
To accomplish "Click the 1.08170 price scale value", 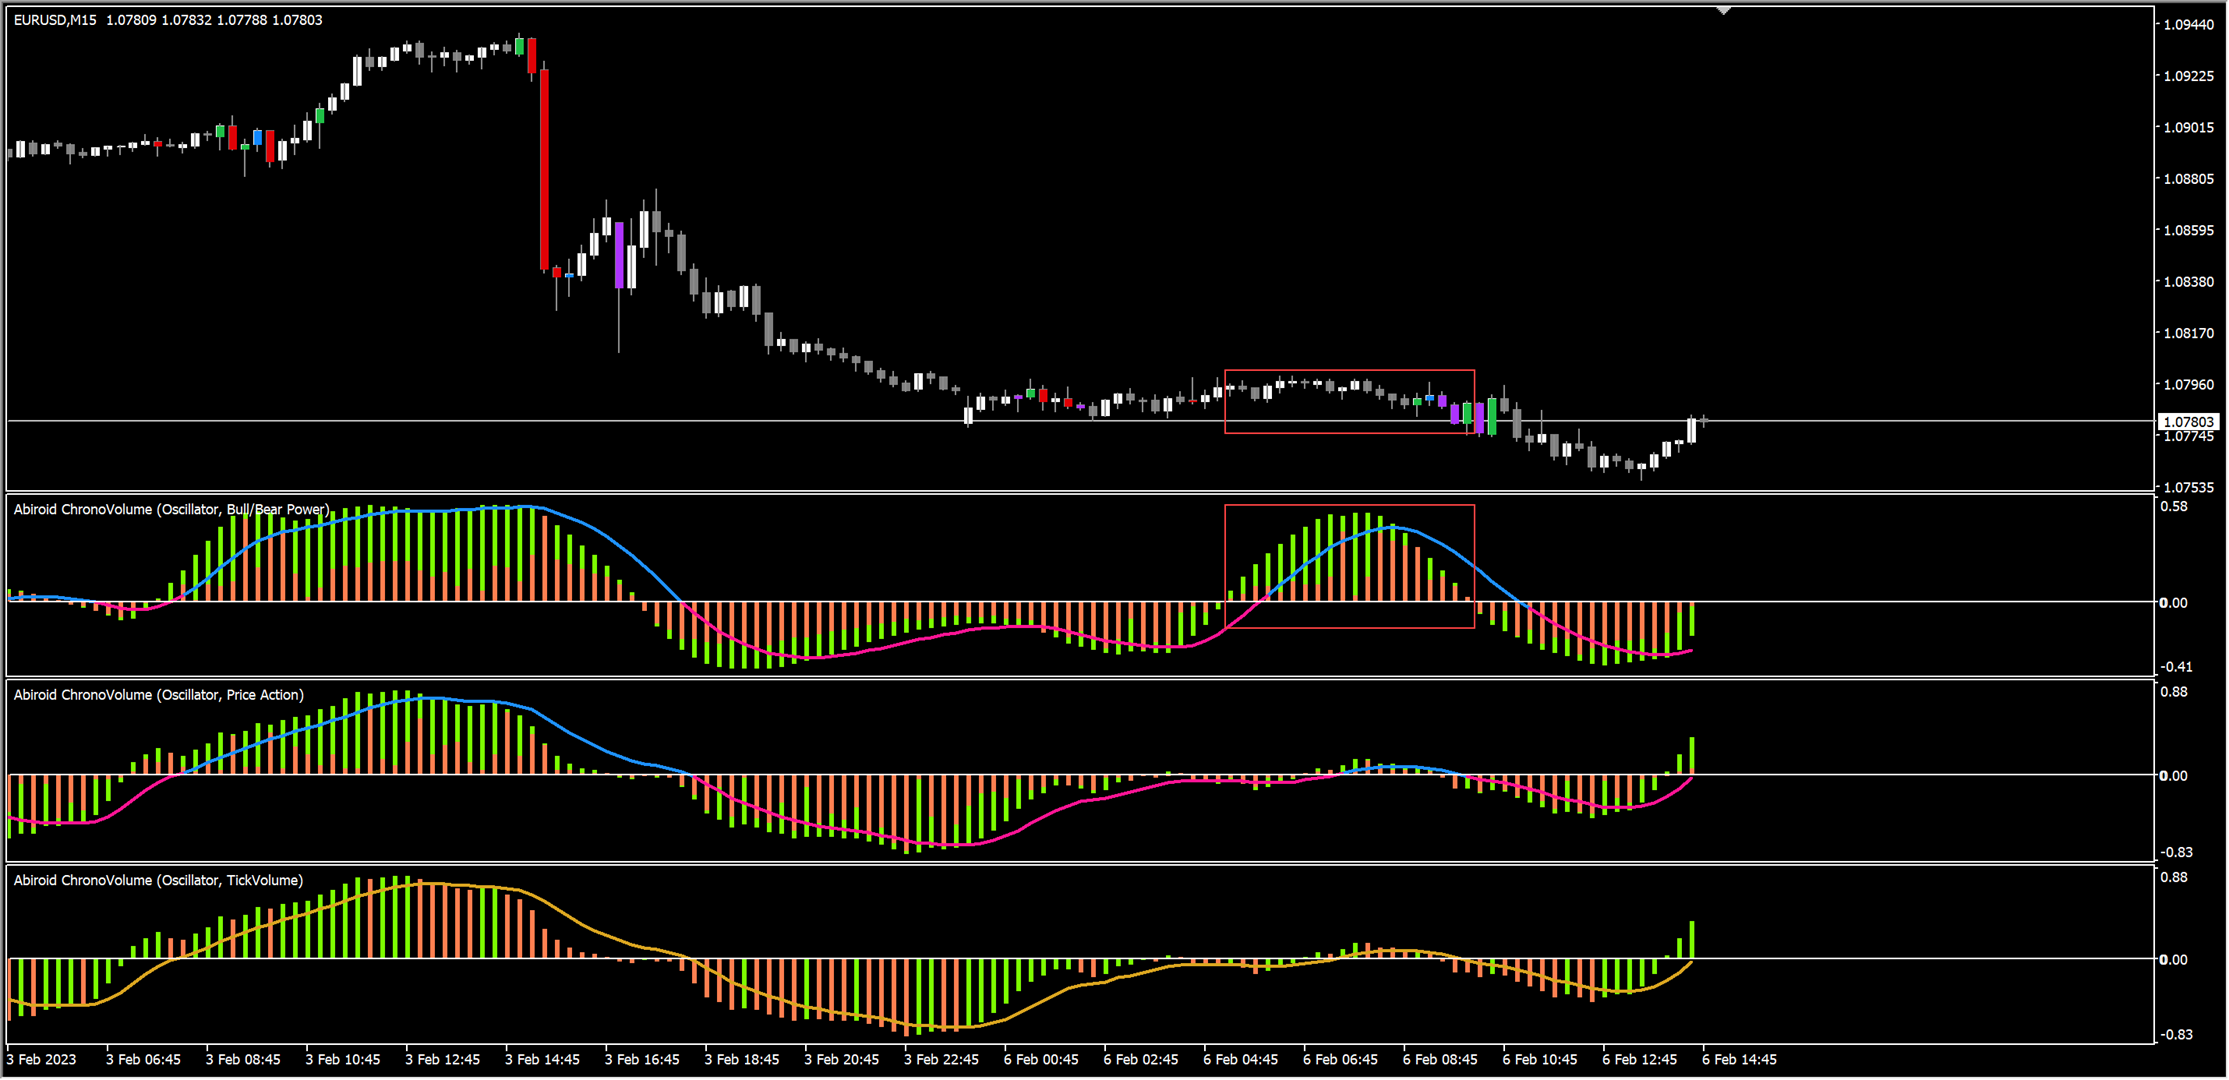I will tap(2188, 333).
